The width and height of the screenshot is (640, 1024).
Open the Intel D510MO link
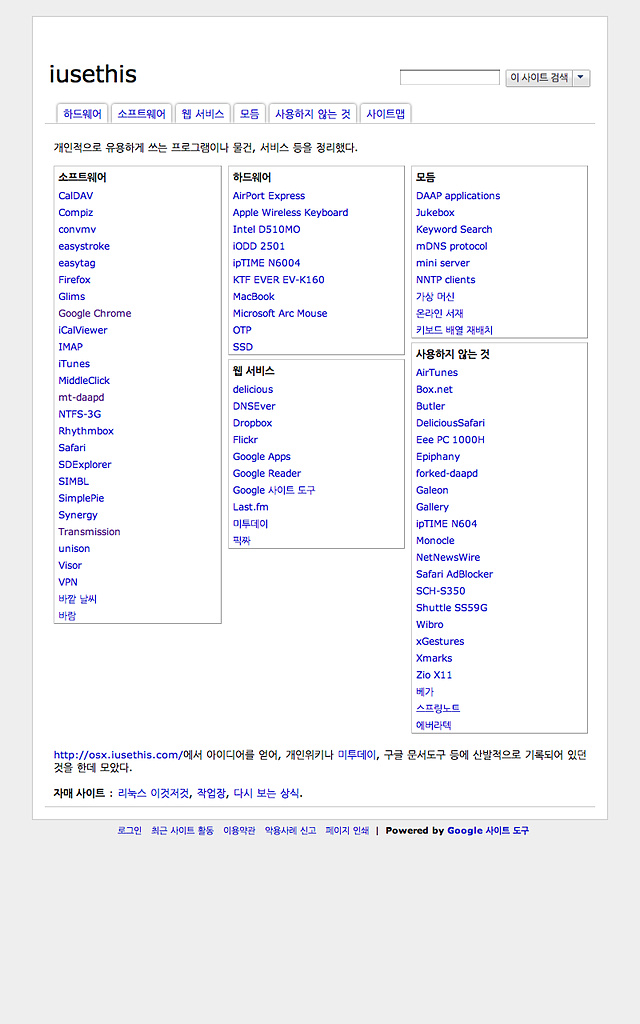click(266, 229)
